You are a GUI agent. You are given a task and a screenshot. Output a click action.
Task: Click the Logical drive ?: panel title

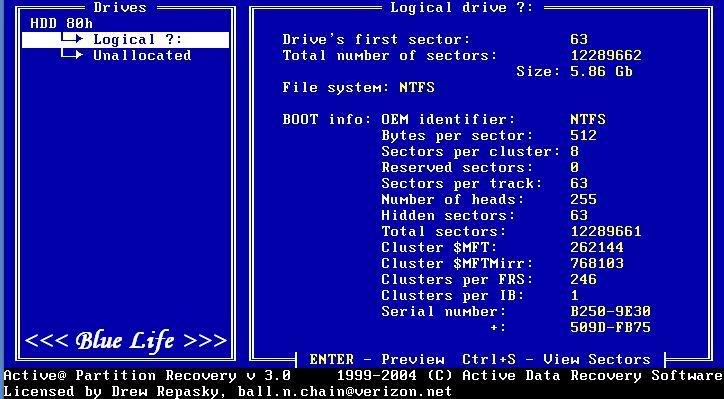point(462,7)
